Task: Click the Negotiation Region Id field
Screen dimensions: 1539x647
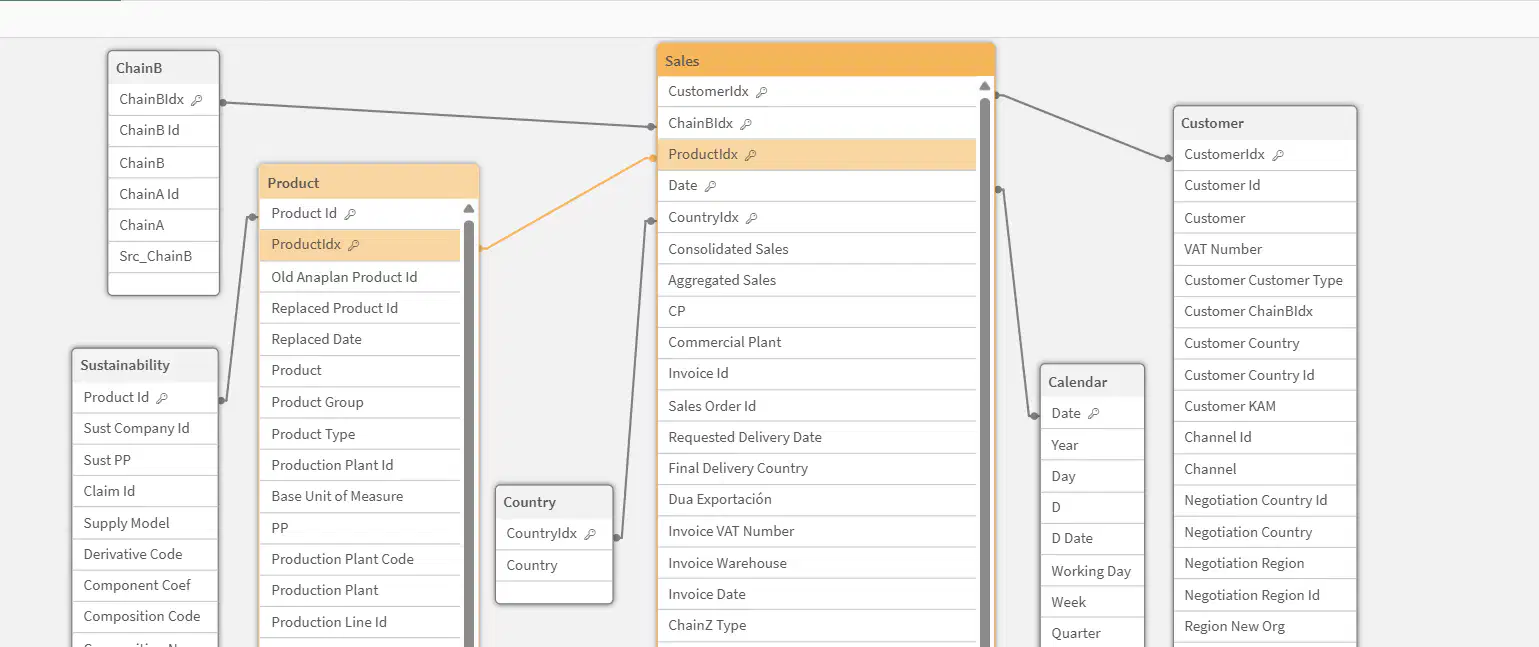Action: click(1265, 595)
